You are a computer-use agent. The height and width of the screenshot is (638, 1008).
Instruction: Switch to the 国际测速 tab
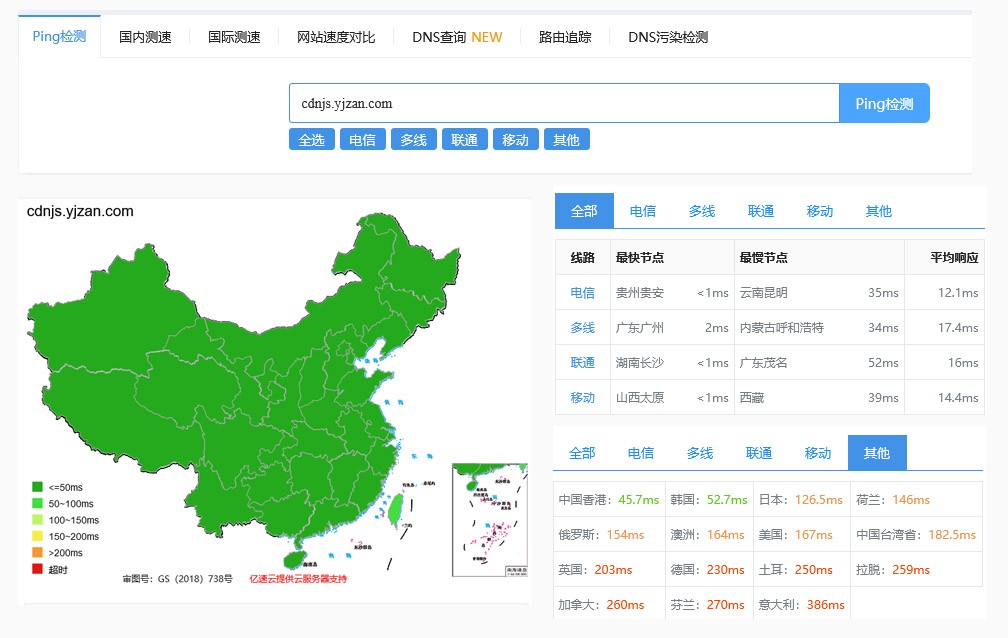point(234,37)
